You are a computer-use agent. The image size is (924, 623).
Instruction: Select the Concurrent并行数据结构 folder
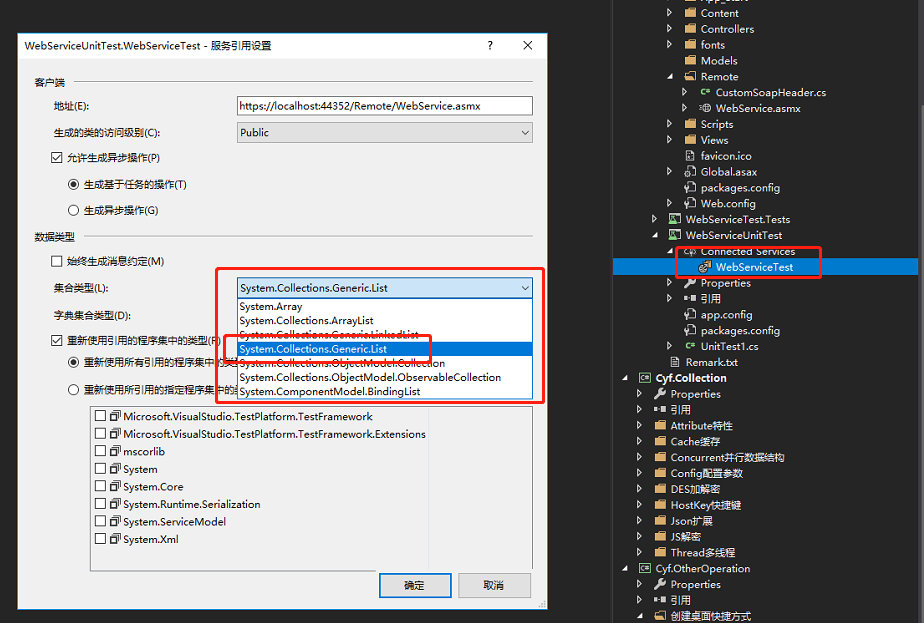tap(727, 457)
